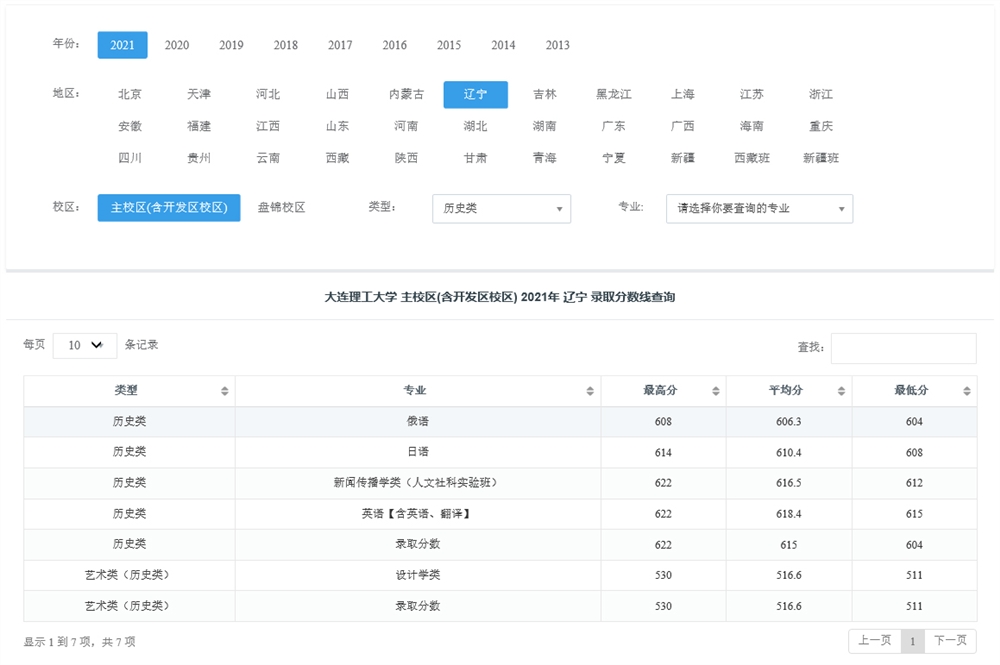Choose the 北京 region option

coord(130,95)
